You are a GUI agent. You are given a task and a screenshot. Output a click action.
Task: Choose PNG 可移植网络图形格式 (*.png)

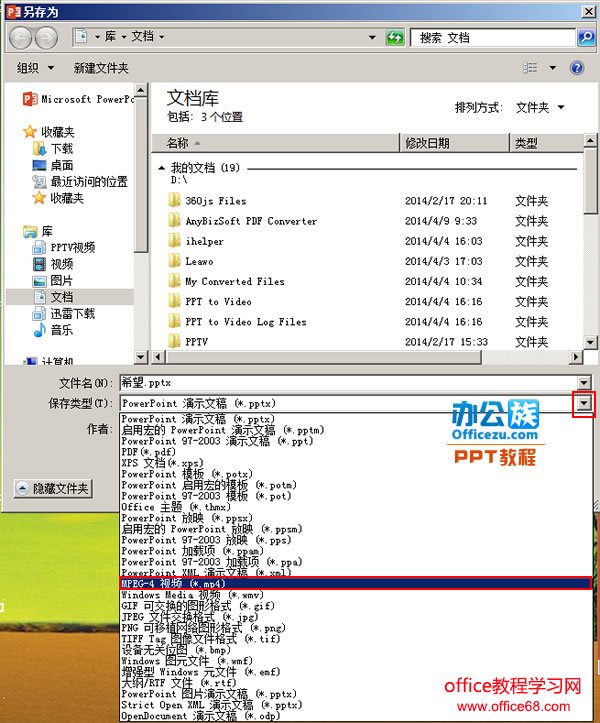coord(356,628)
